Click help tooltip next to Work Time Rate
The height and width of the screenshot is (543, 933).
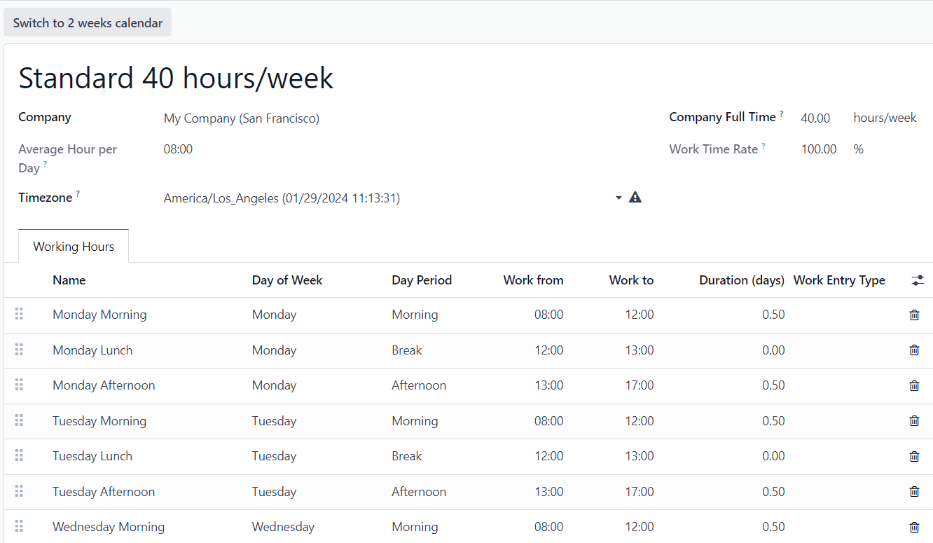point(764,146)
